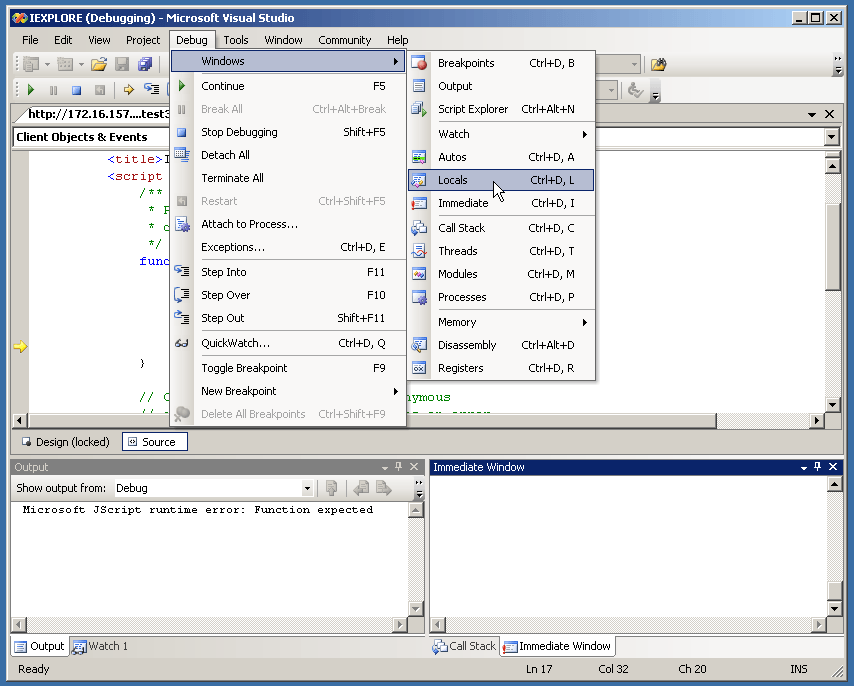Choose Stop Debugging from Debug menu
854x686 pixels.
coord(288,132)
